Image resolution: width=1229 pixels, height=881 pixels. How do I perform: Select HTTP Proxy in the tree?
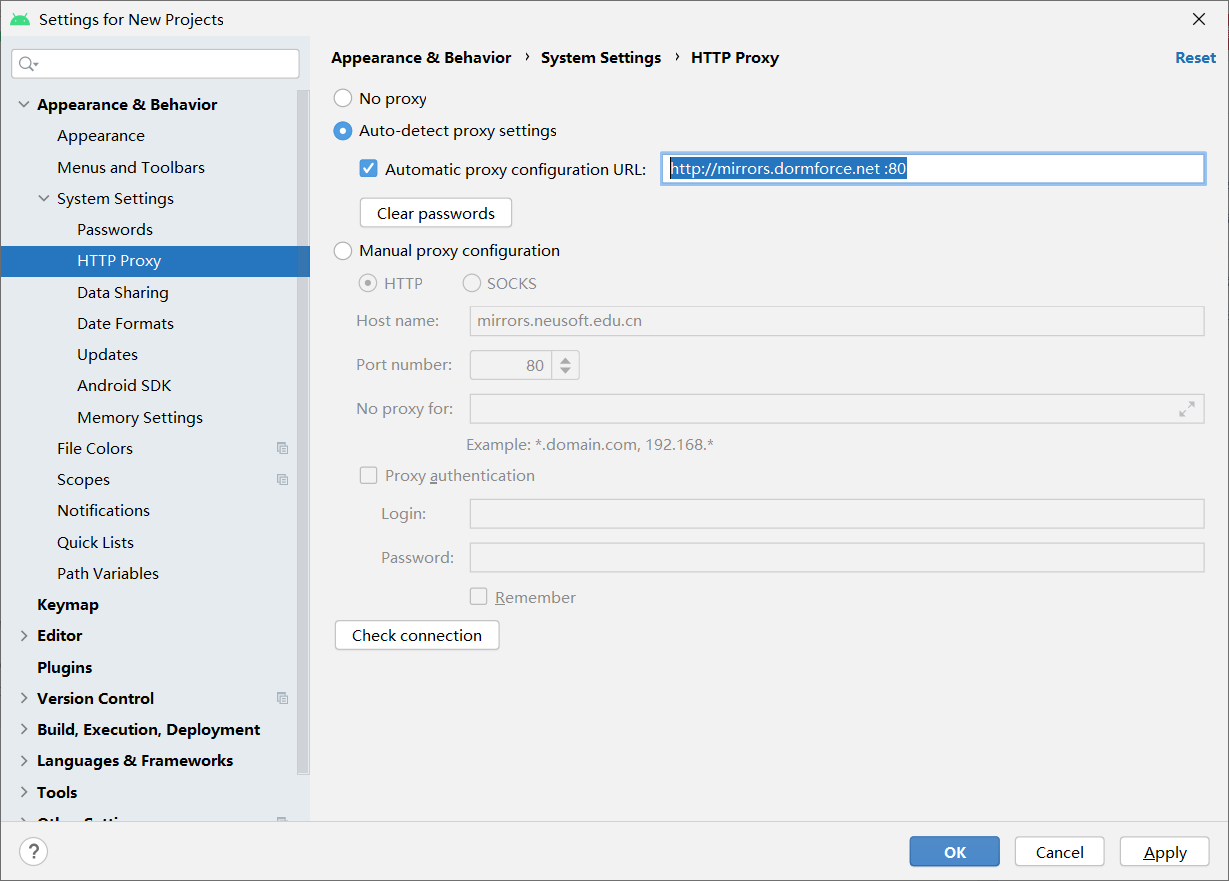155,261
